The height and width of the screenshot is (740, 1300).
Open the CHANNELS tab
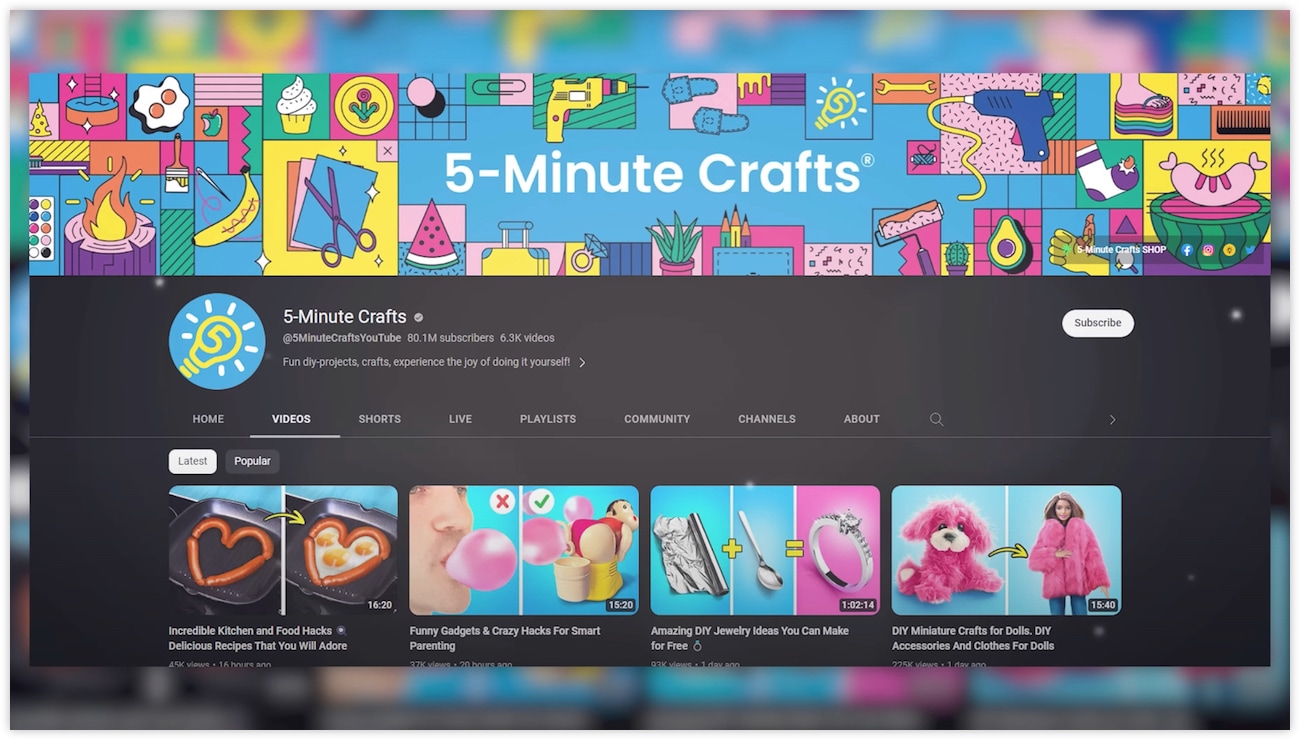767,419
